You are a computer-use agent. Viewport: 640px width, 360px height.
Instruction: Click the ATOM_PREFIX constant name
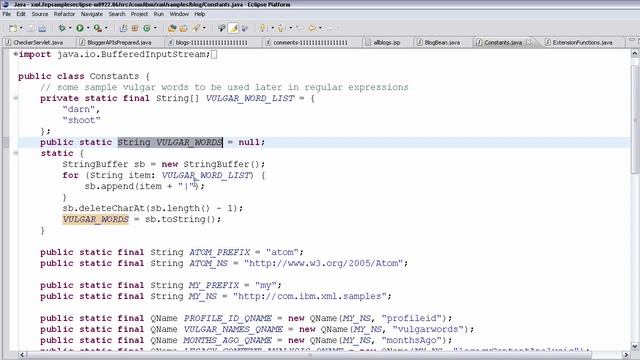[x=220, y=252]
